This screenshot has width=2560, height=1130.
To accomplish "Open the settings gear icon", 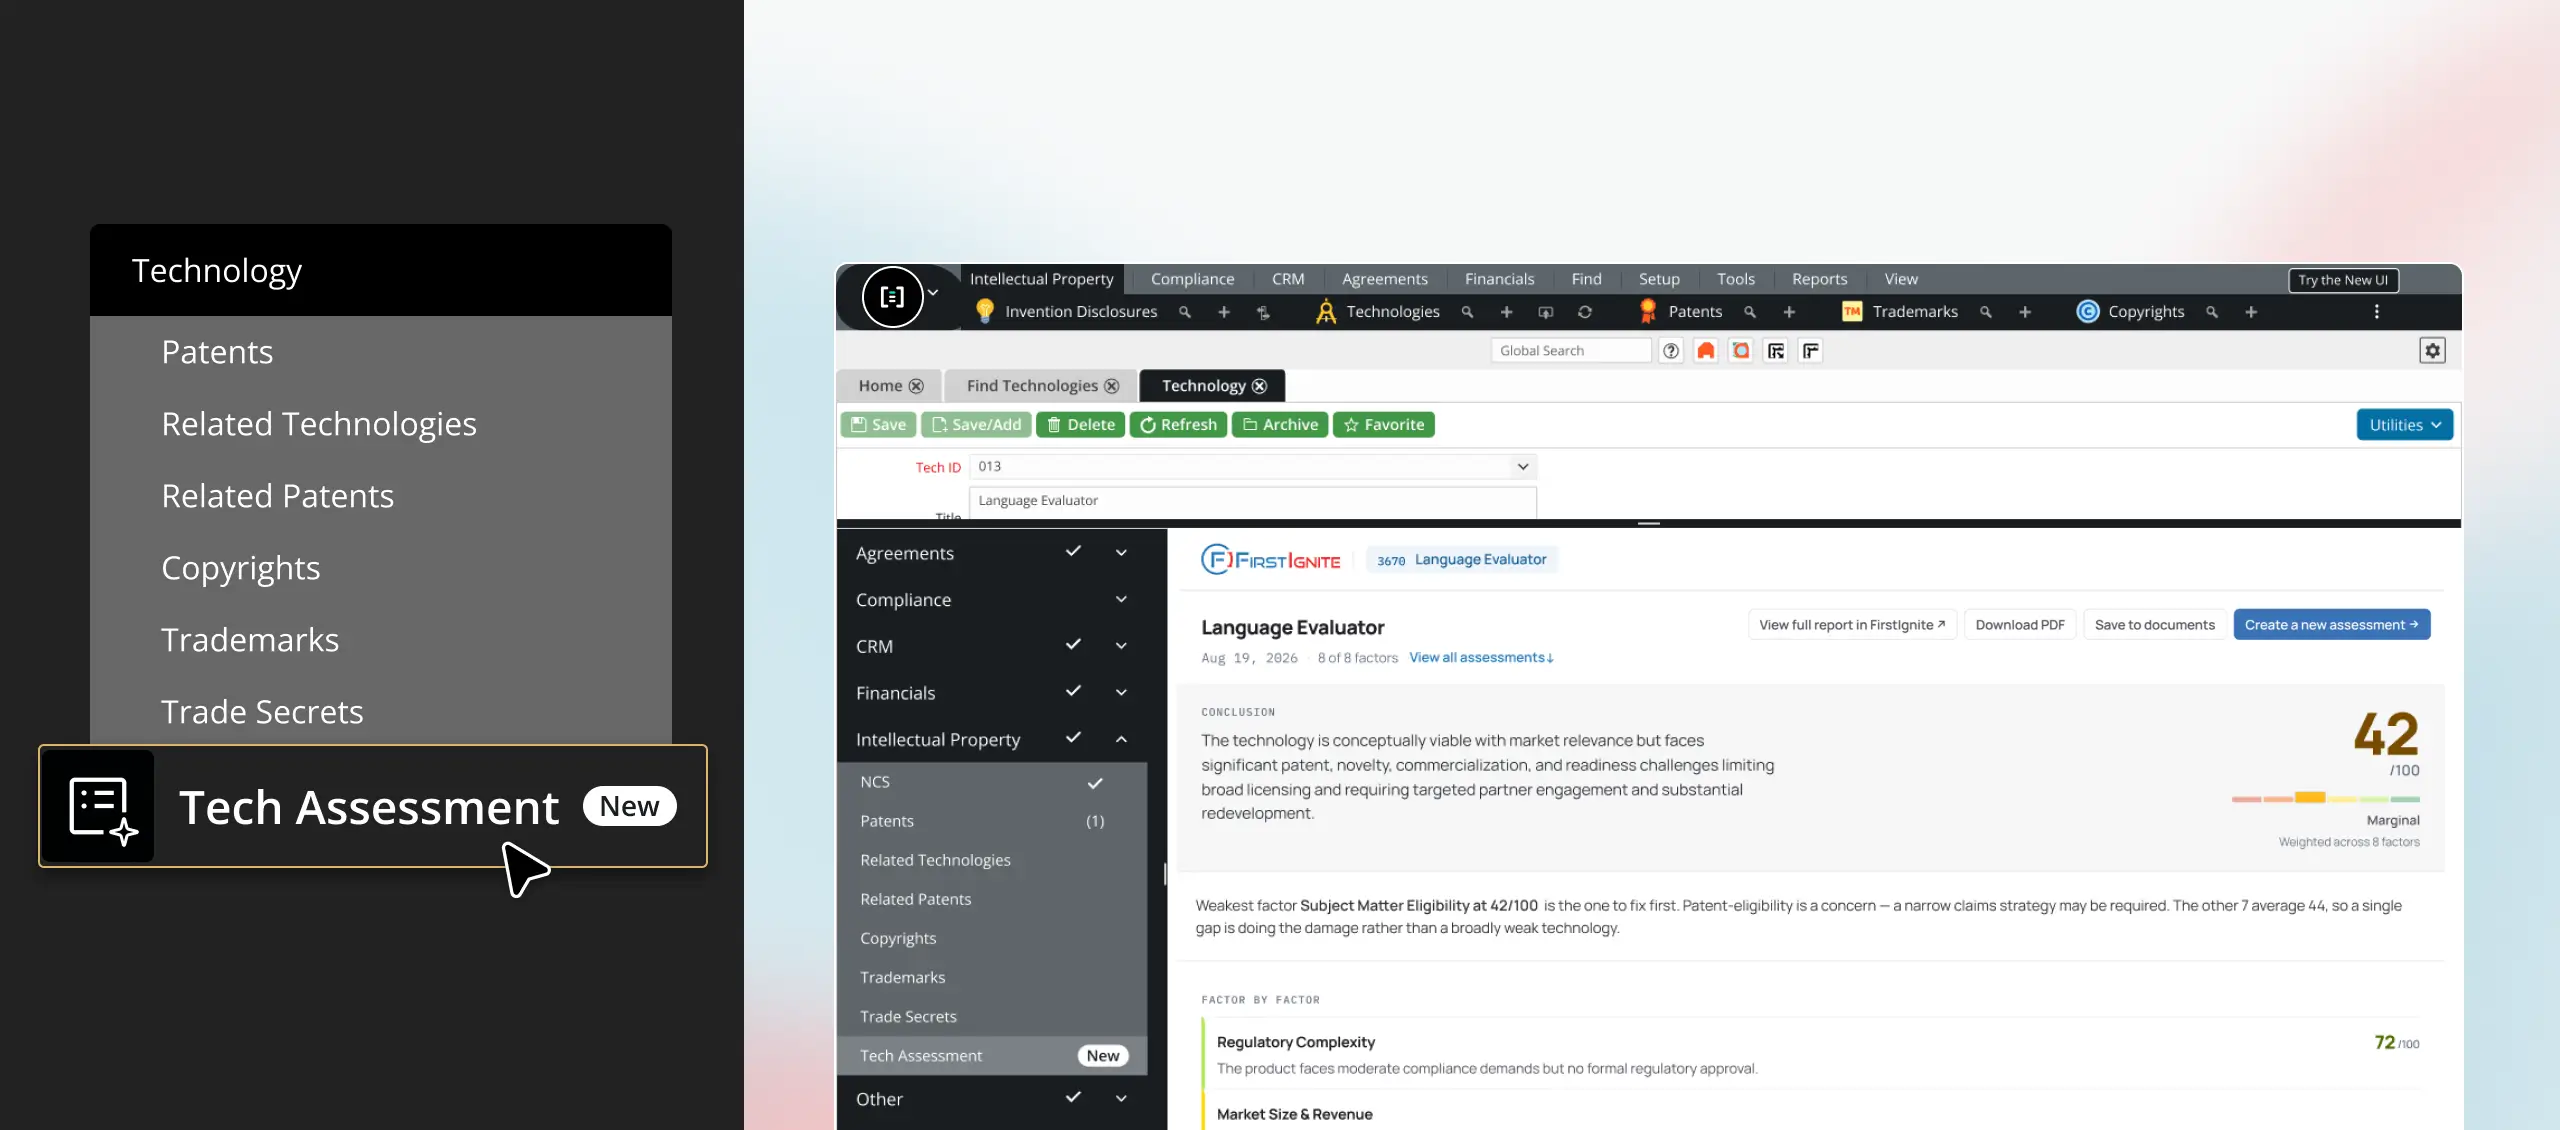I will tap(2433, 351).
